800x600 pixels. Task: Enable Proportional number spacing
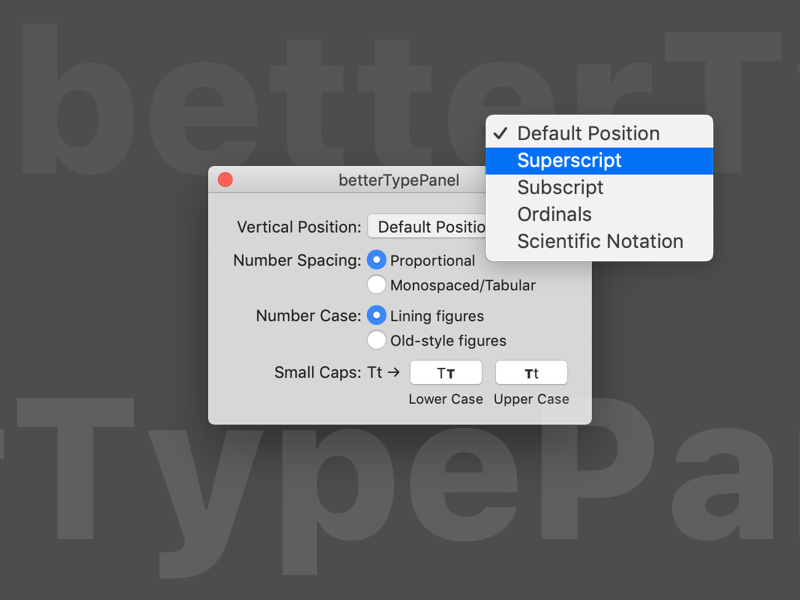click(x=377, y=260)
